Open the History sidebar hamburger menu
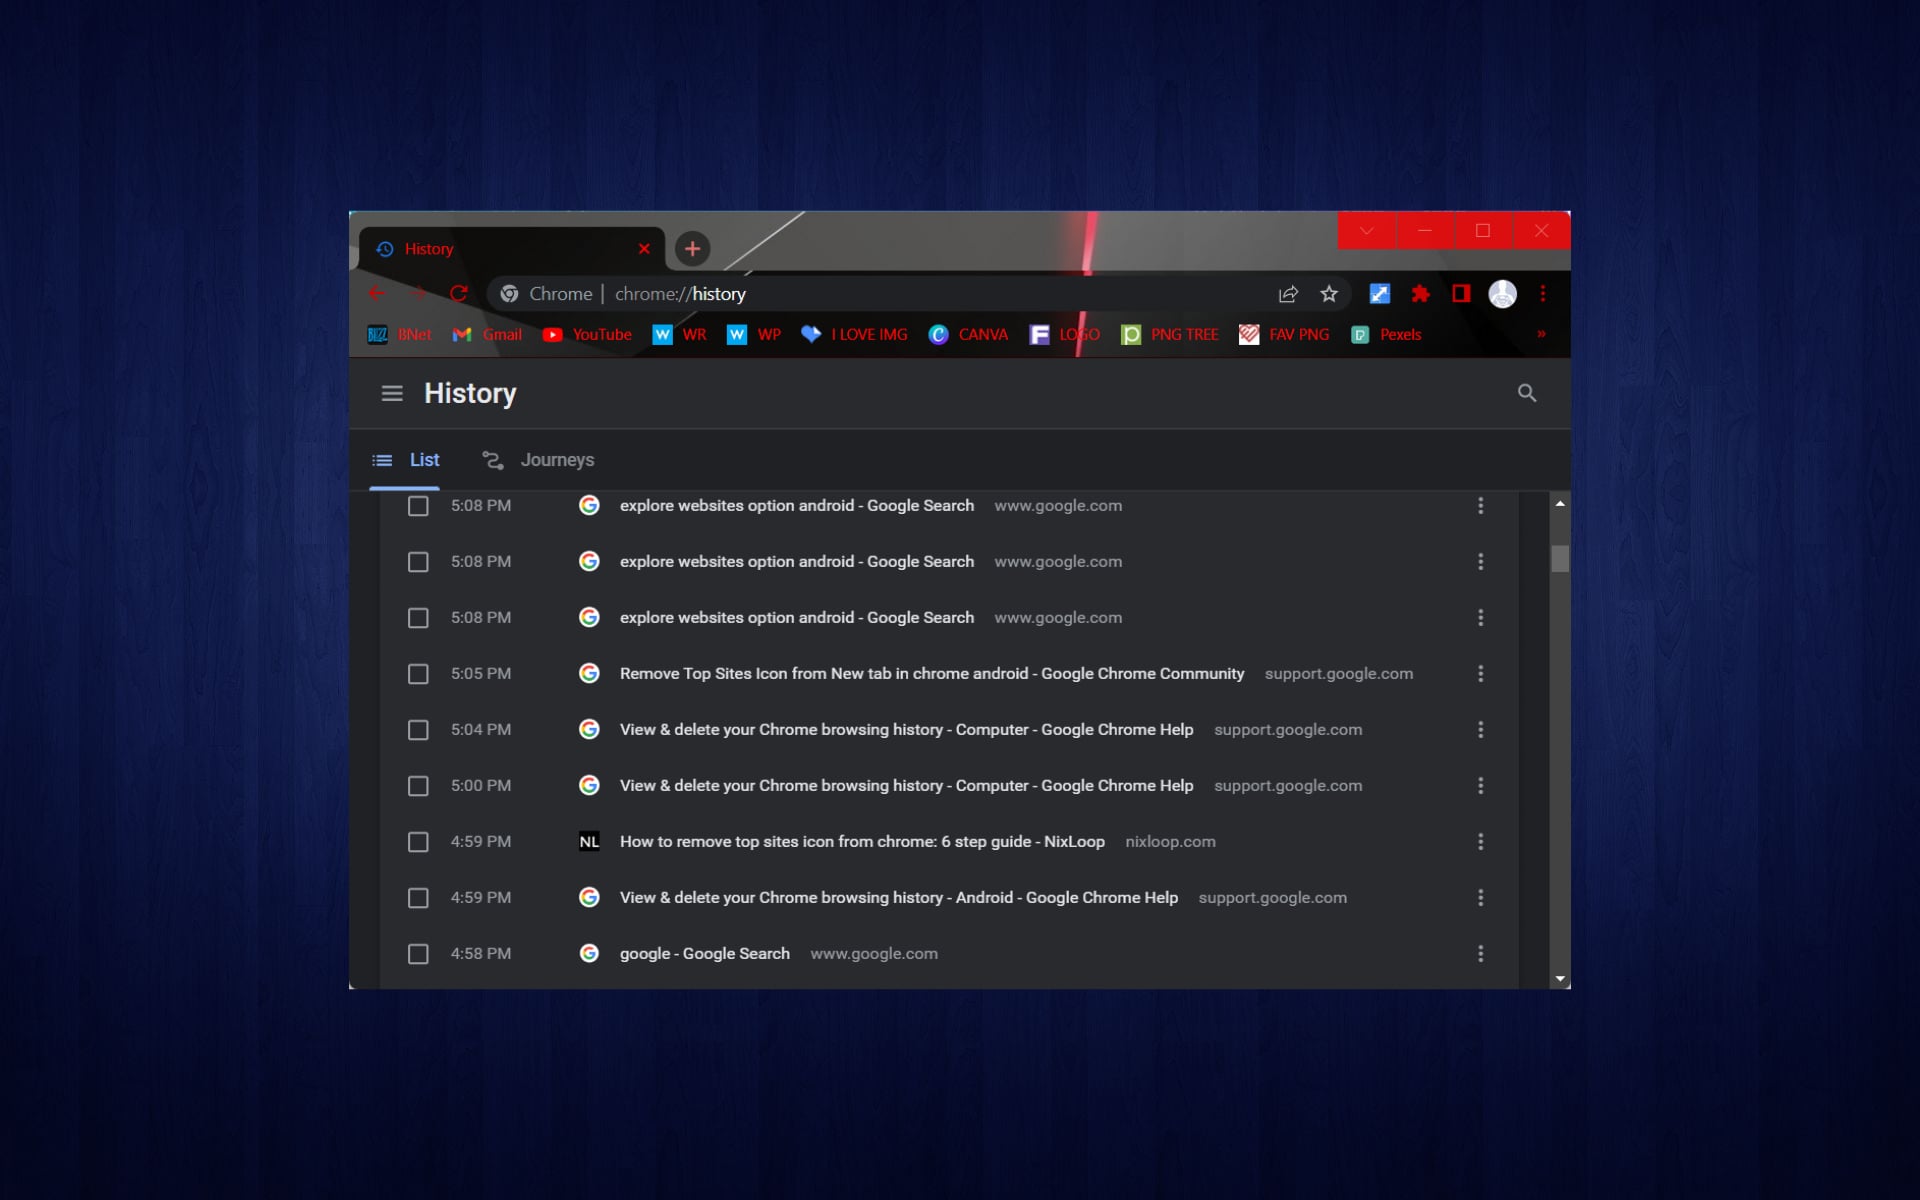Image resolution: width=1920 pixels, height=1200 pixels. pyautogui.click(x=392, y=393)
